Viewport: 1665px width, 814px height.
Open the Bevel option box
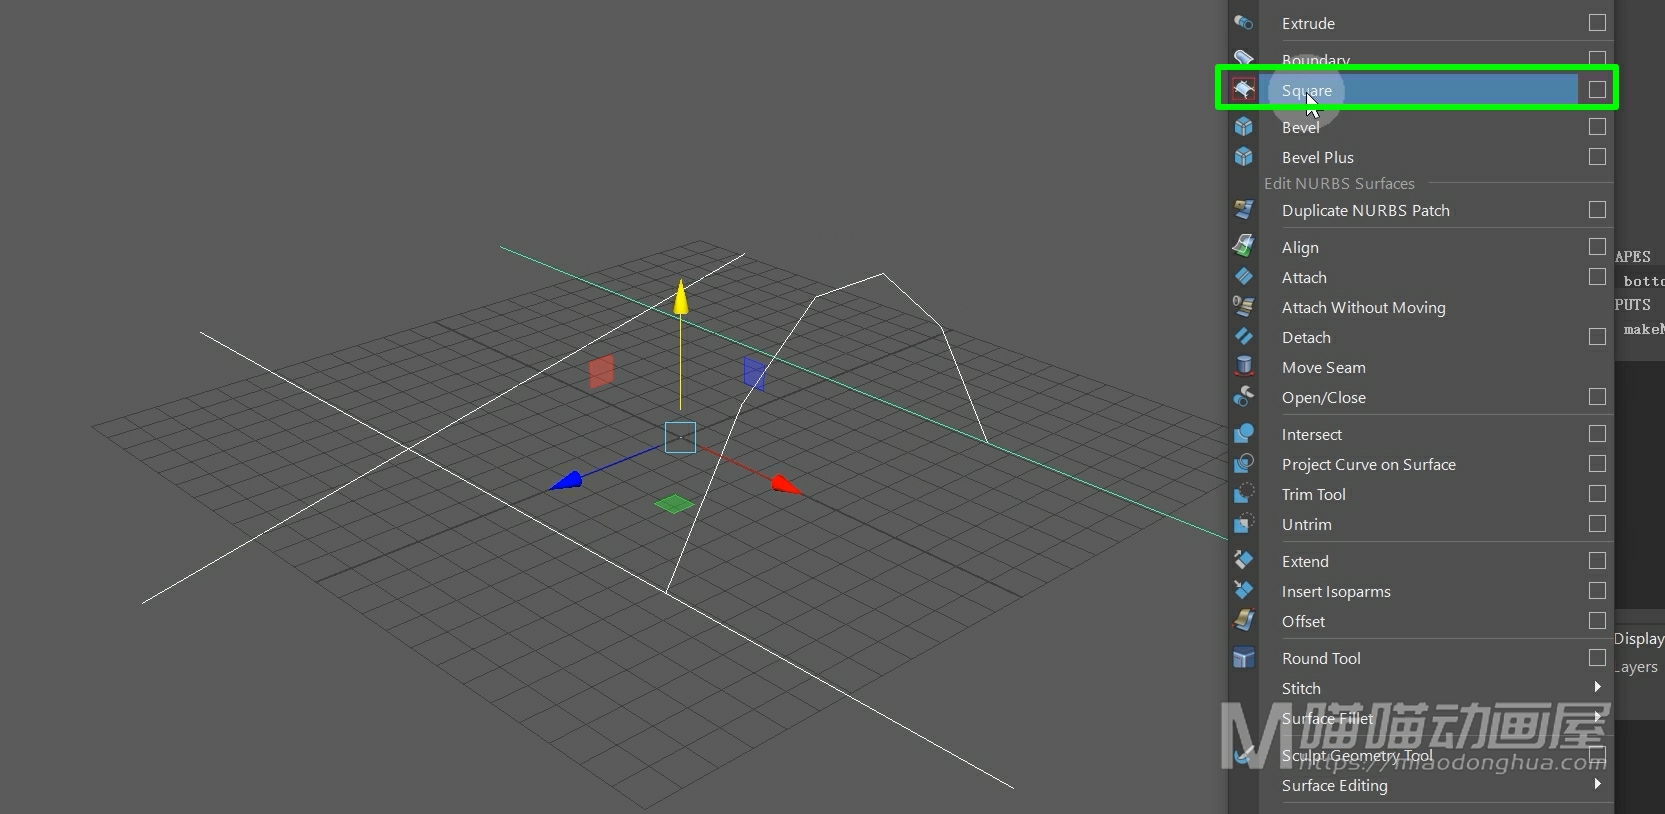coord(1597,127)
